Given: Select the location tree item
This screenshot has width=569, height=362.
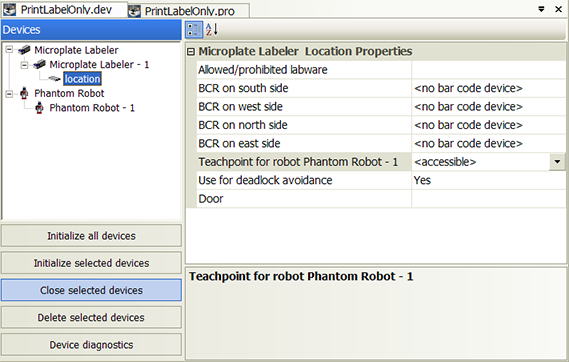Looking at the screenshot, I should [x=82, y=79].
